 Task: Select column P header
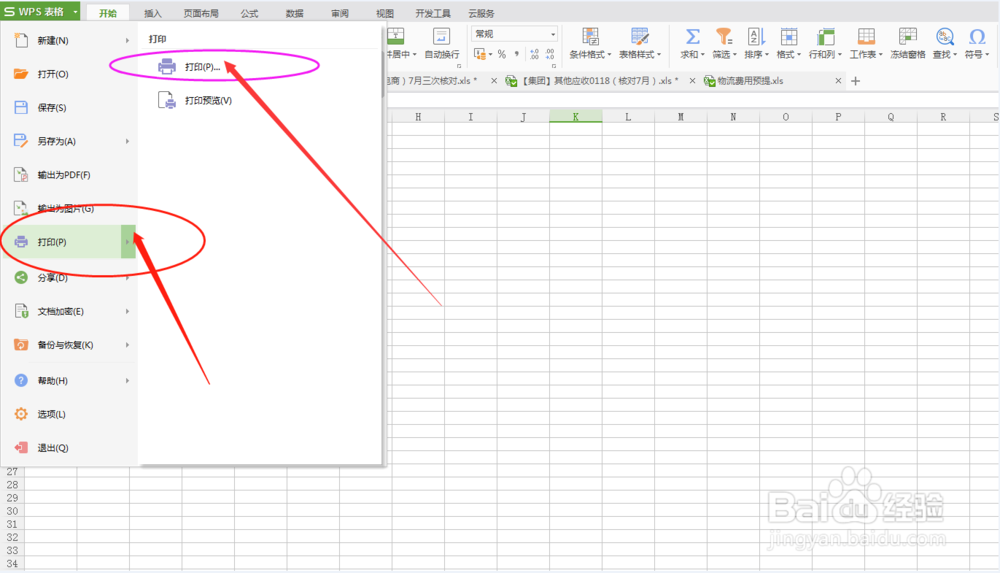click(838, 117)
